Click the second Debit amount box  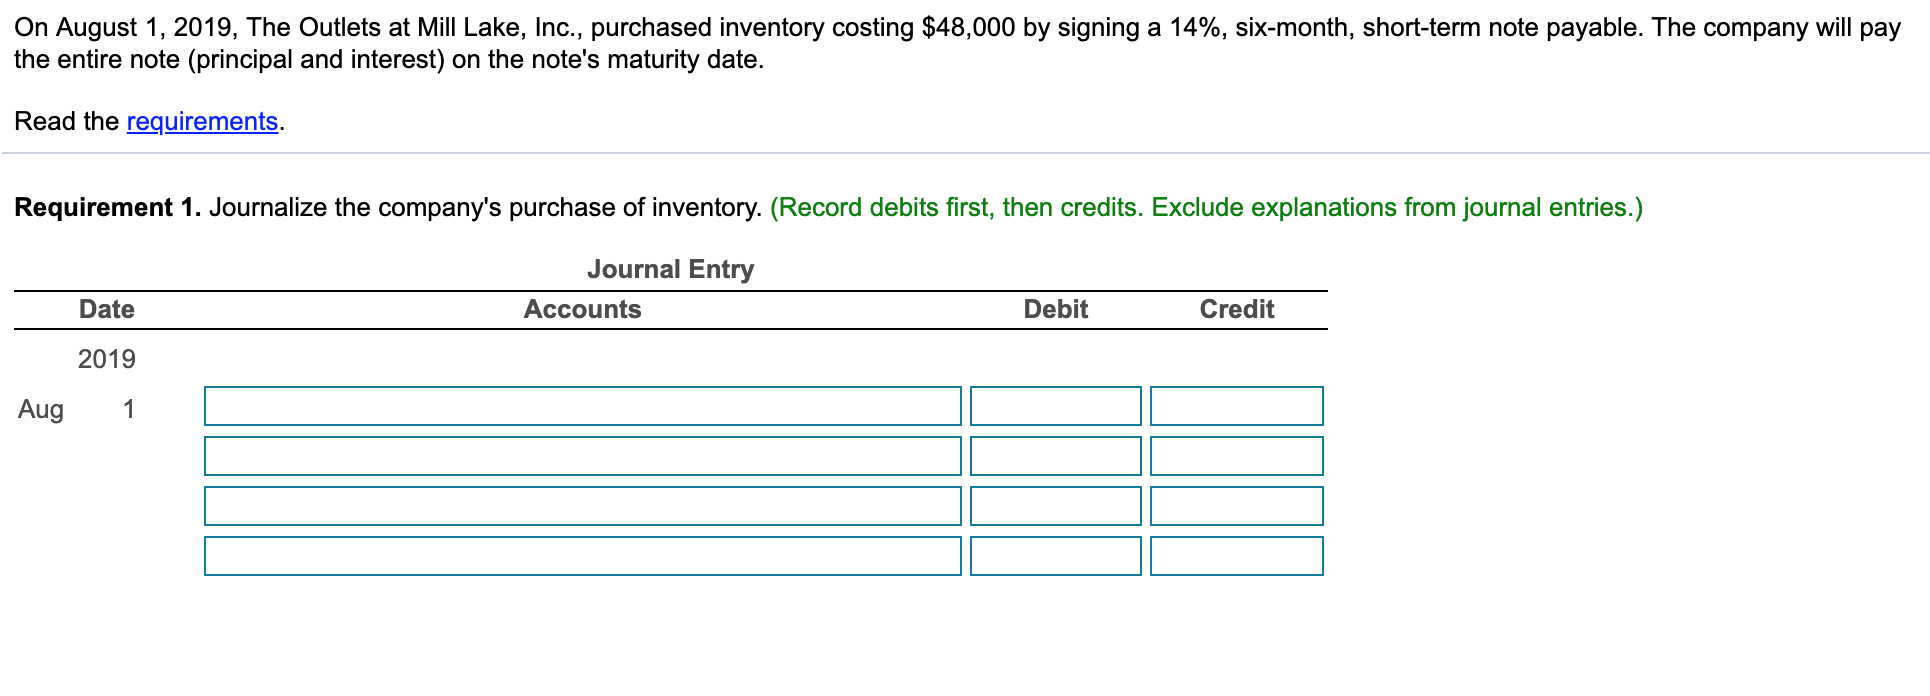[1054, 456]
